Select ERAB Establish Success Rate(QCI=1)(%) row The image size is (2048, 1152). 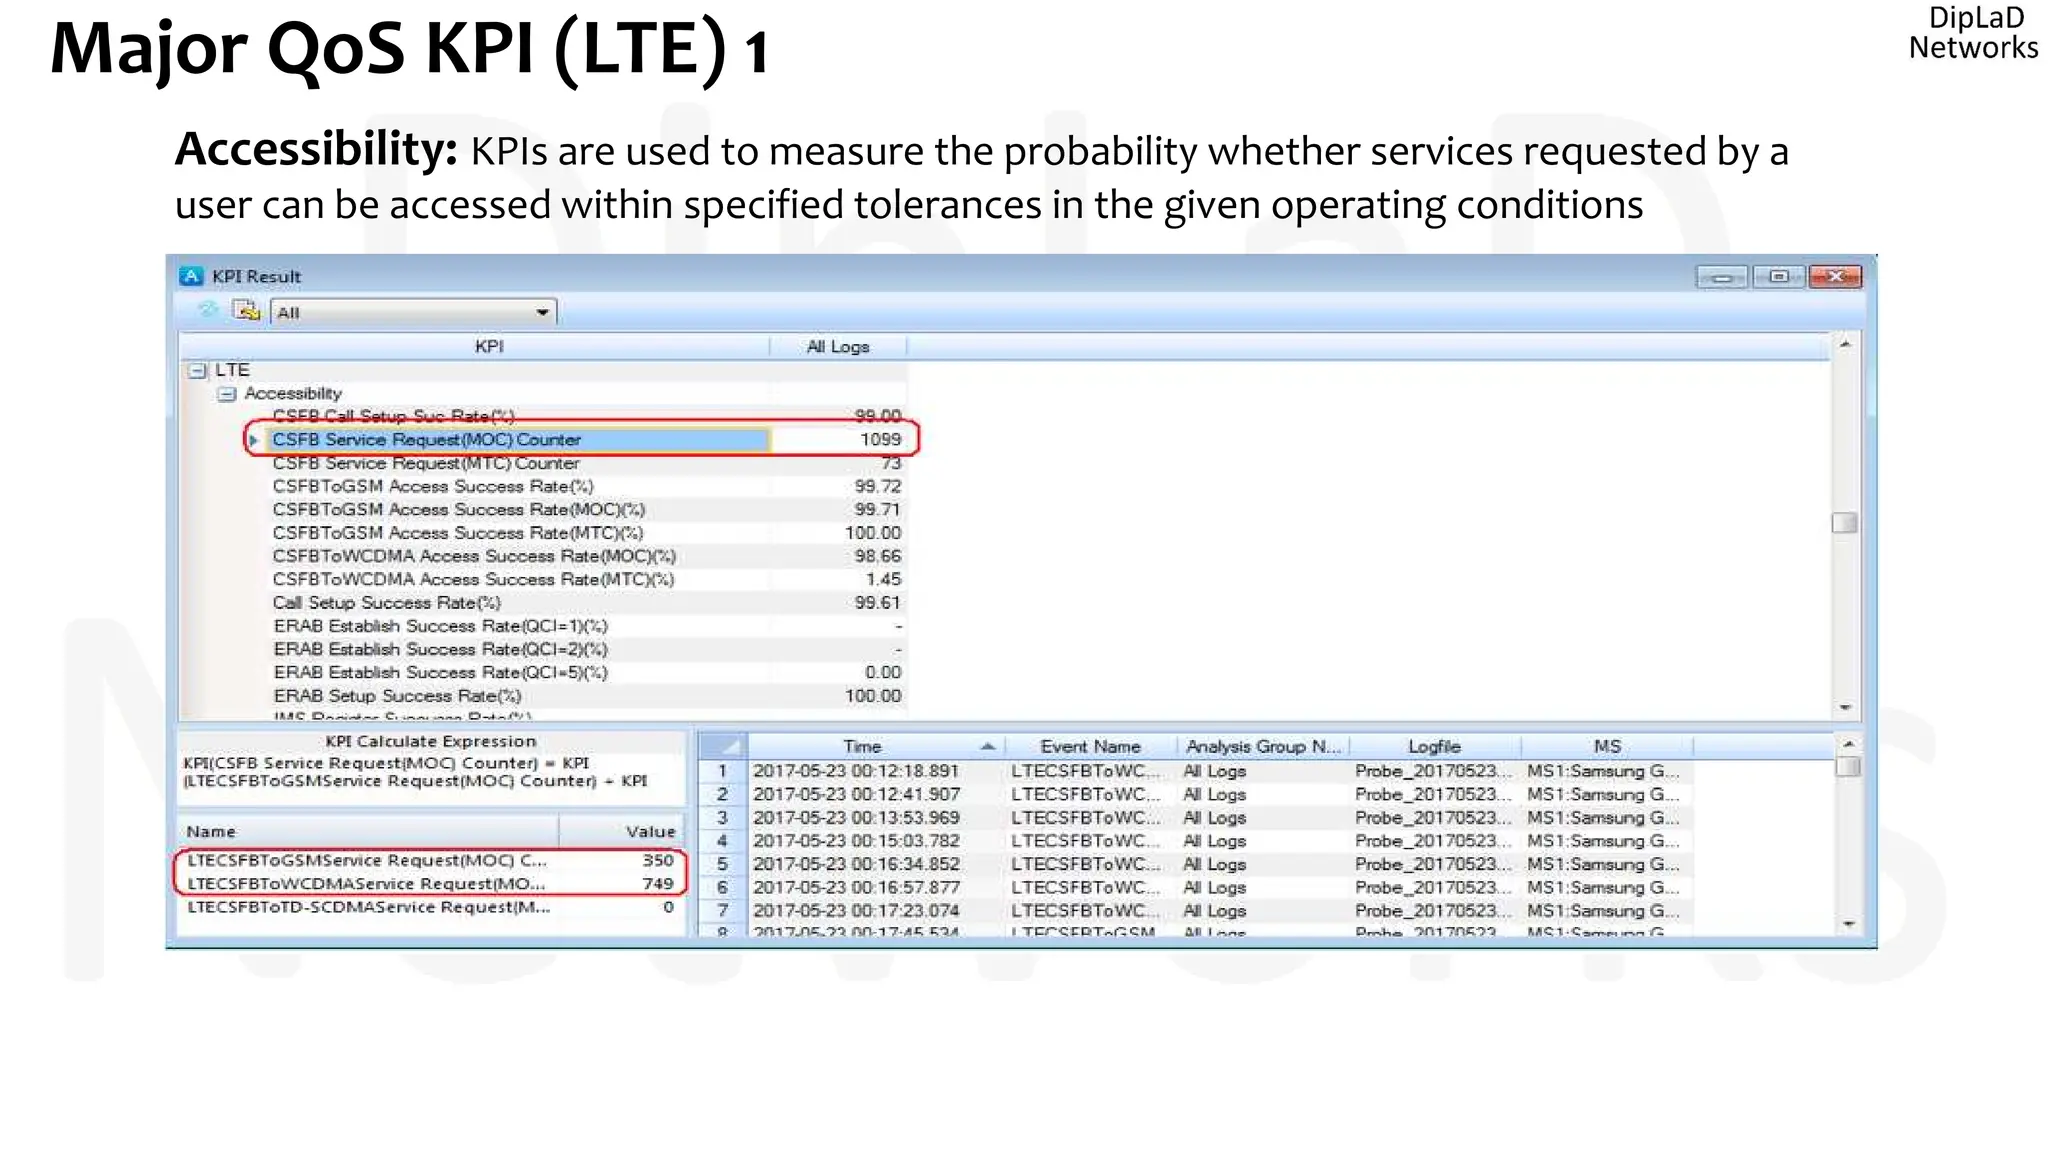tap(587, 626)
